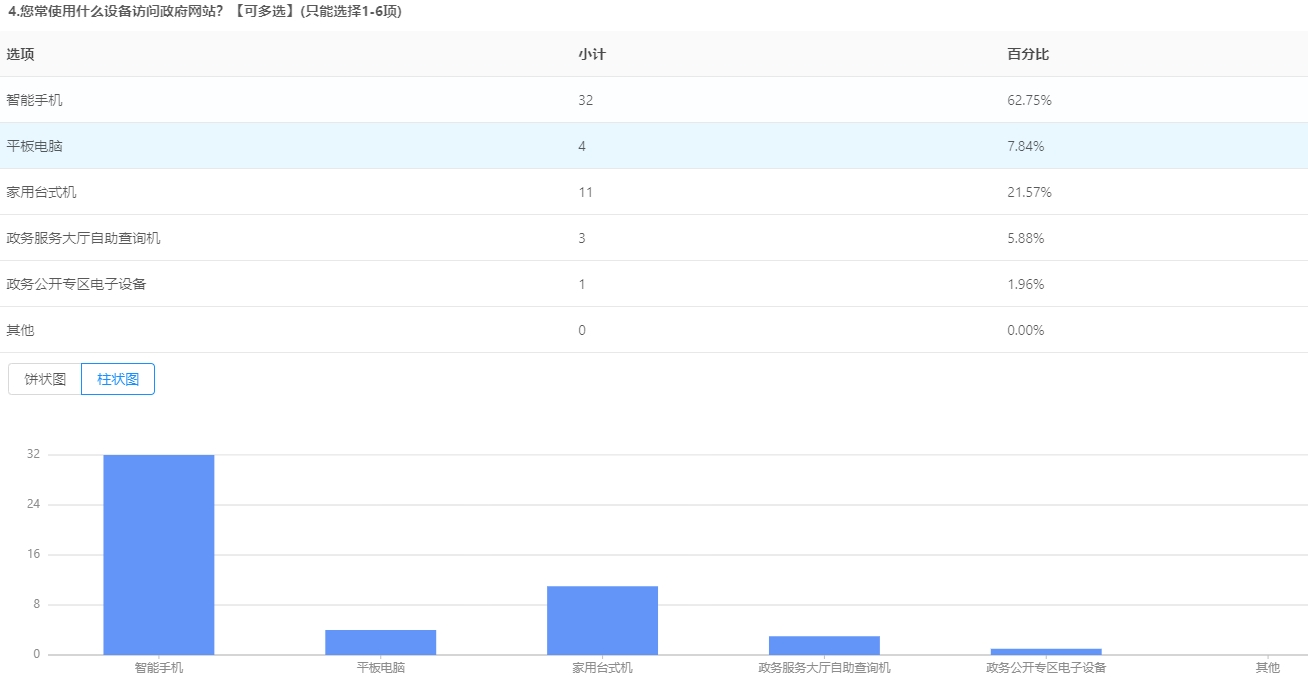Select the 政务公开专区电子设备 table cell

coord(76,284)
